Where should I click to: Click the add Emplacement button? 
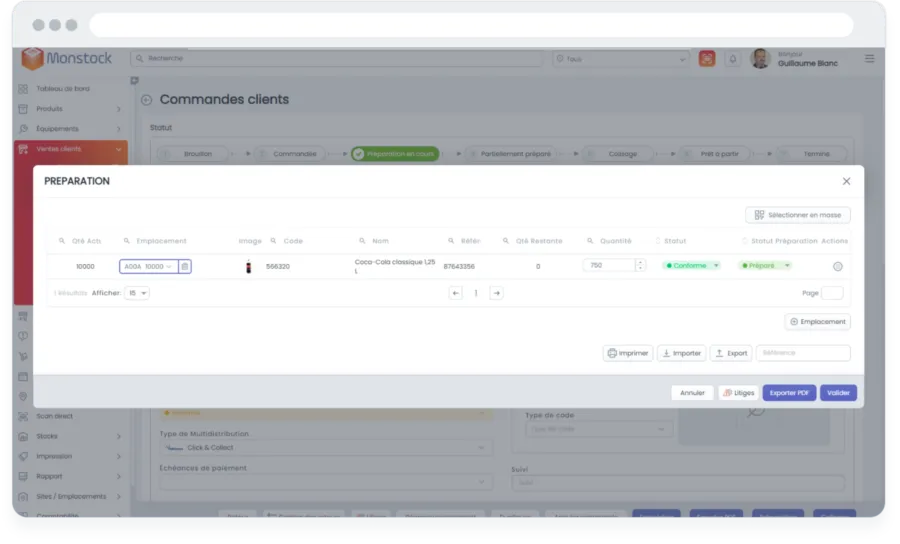(818, 322)
